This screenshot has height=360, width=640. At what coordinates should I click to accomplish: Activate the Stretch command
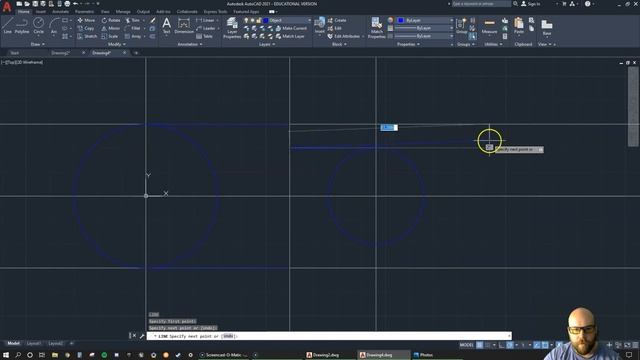(x=87, y=36)
